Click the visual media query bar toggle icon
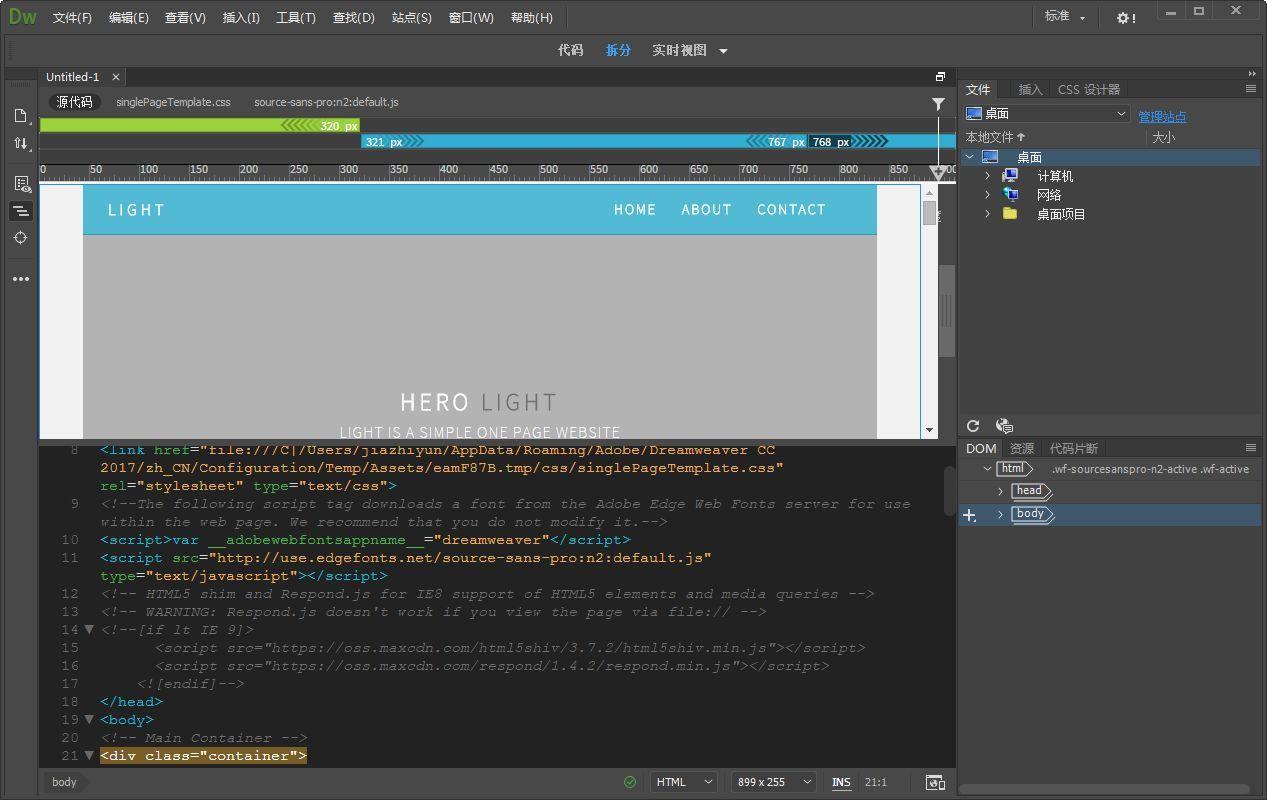 pyautogui.click(x=20, y=211)
